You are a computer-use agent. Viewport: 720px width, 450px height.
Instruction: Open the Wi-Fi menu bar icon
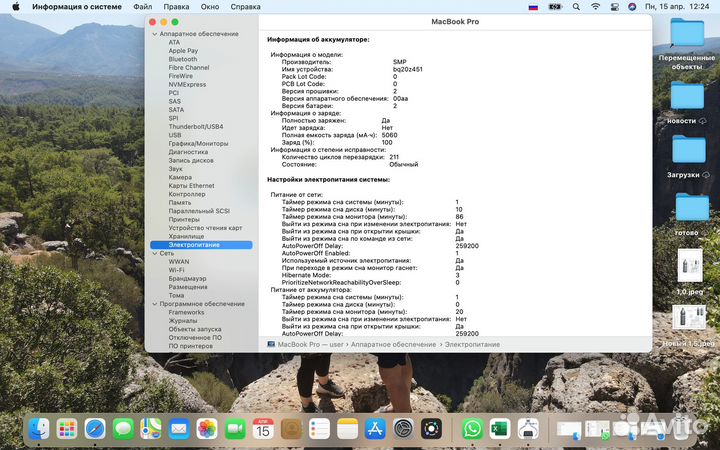tap(596, 7)
